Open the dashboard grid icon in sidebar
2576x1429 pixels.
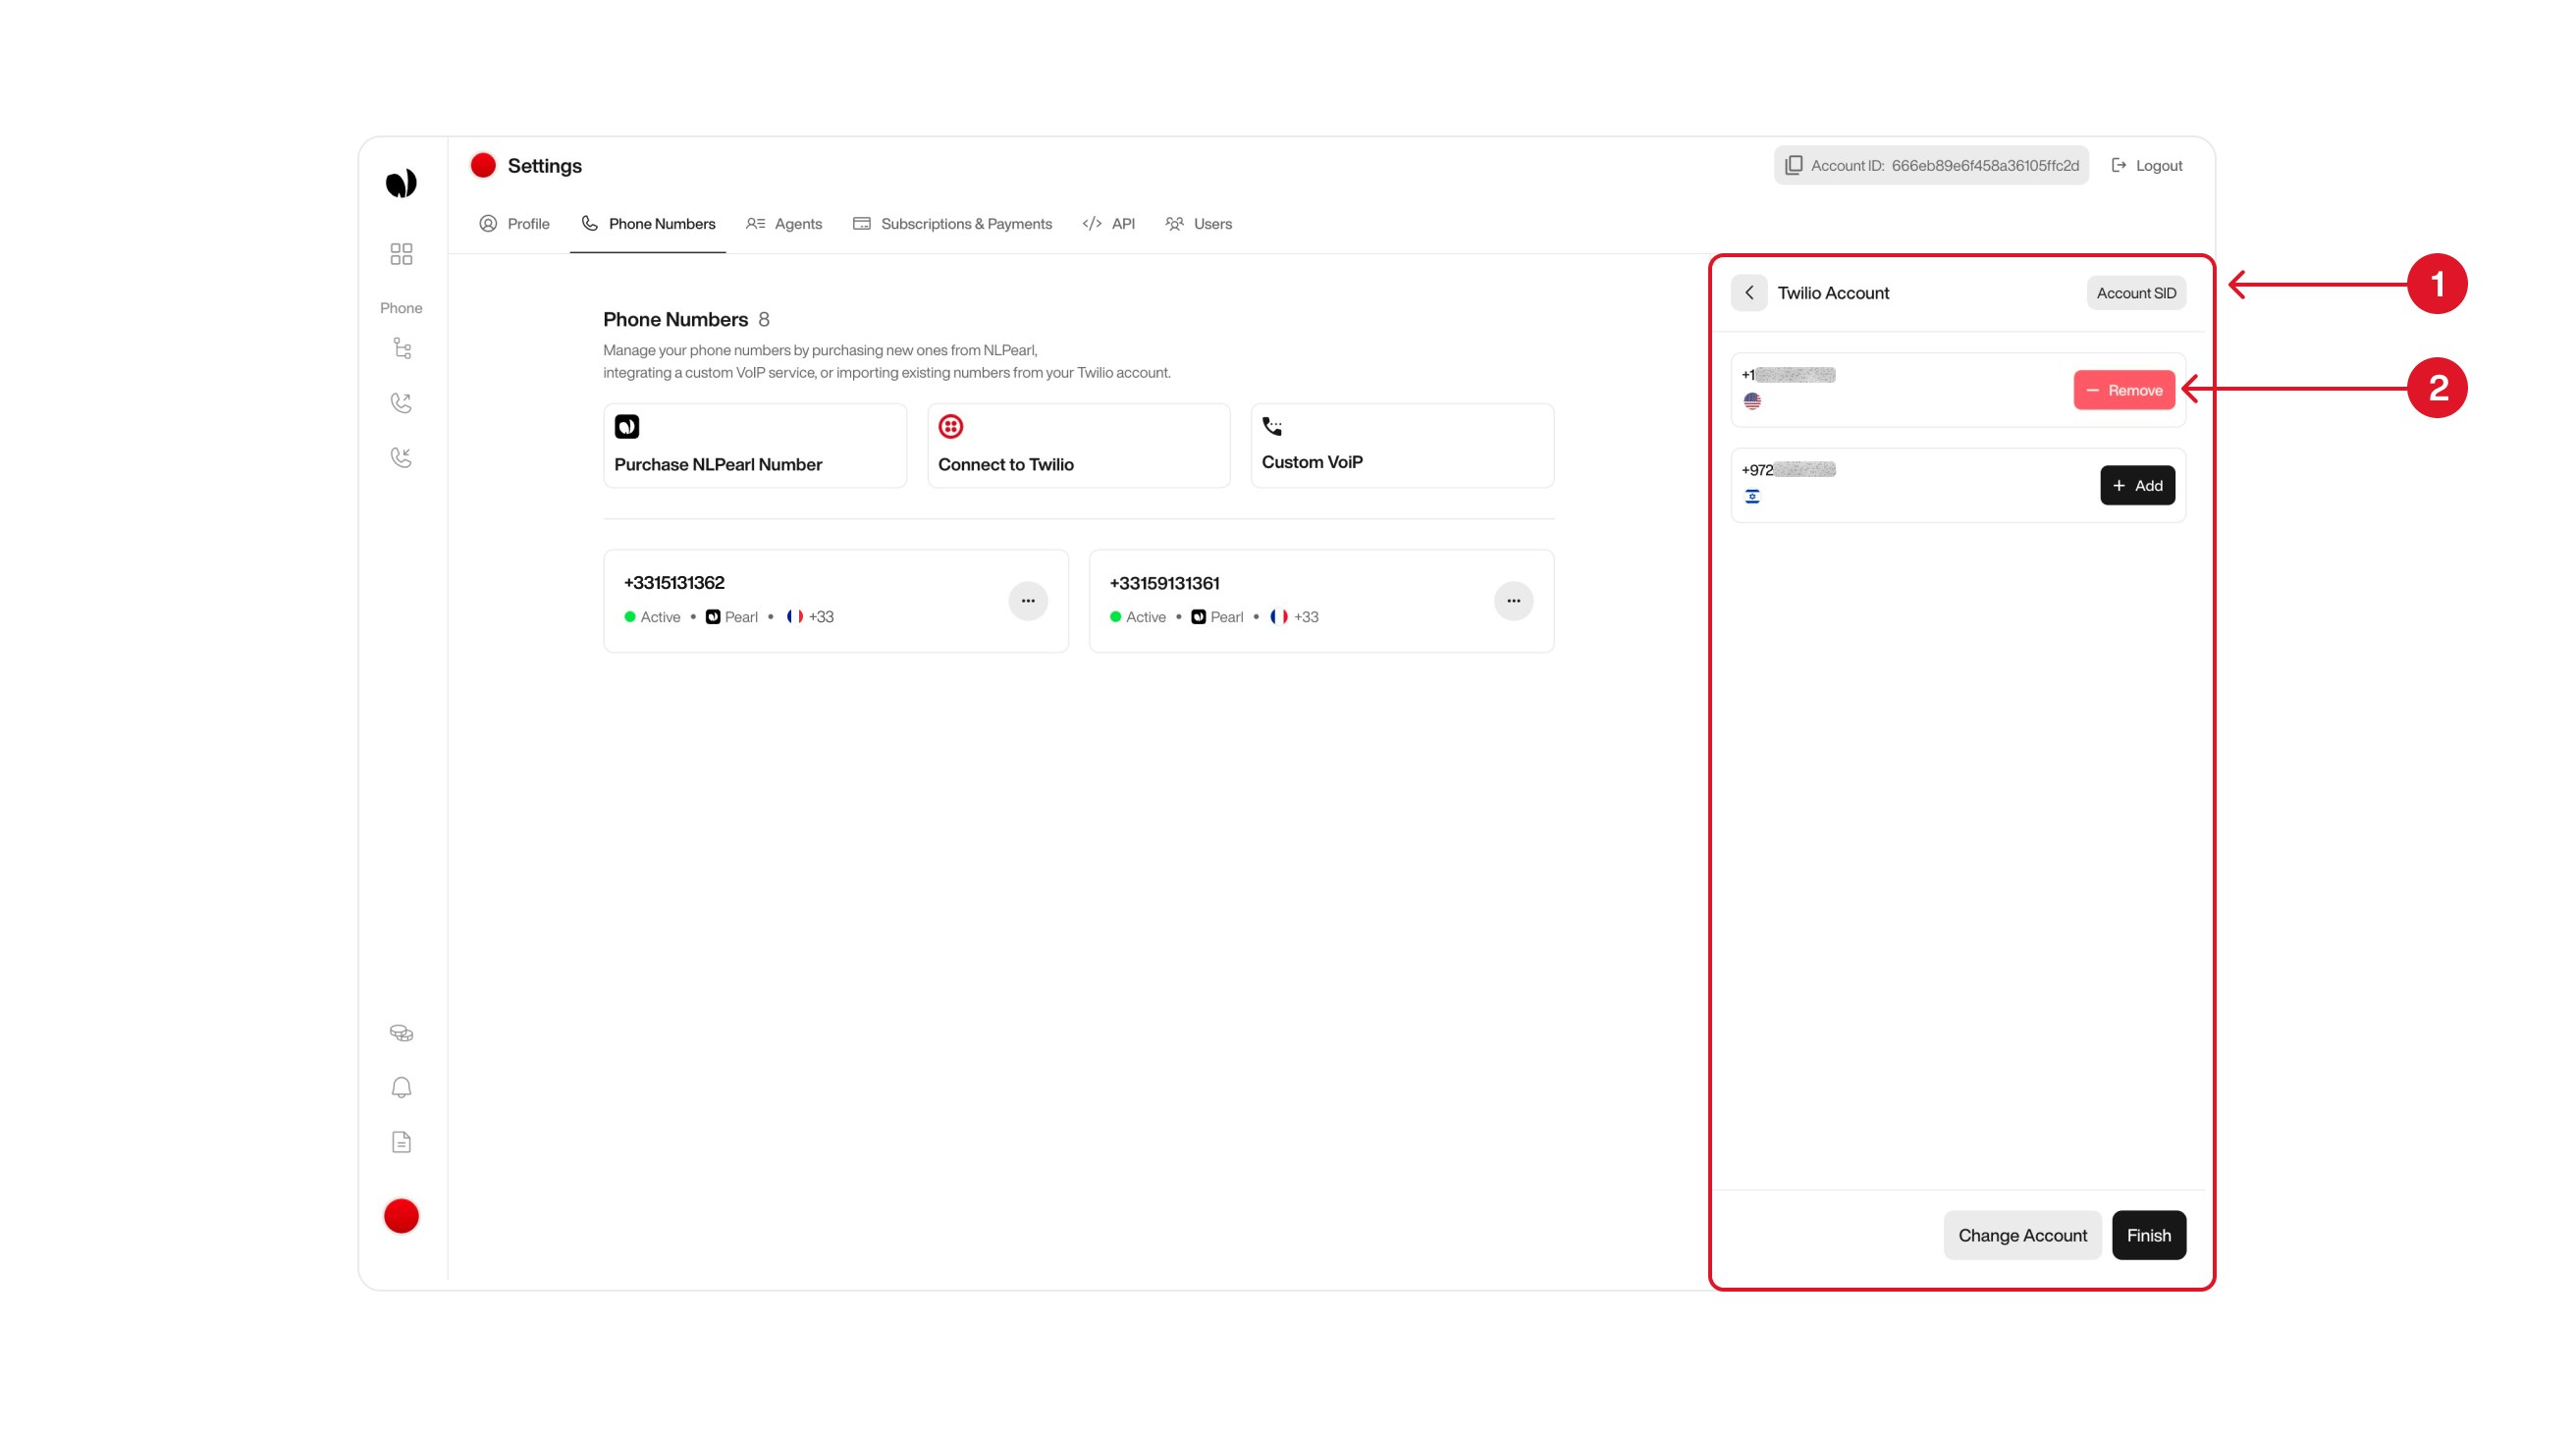(401, 255)
